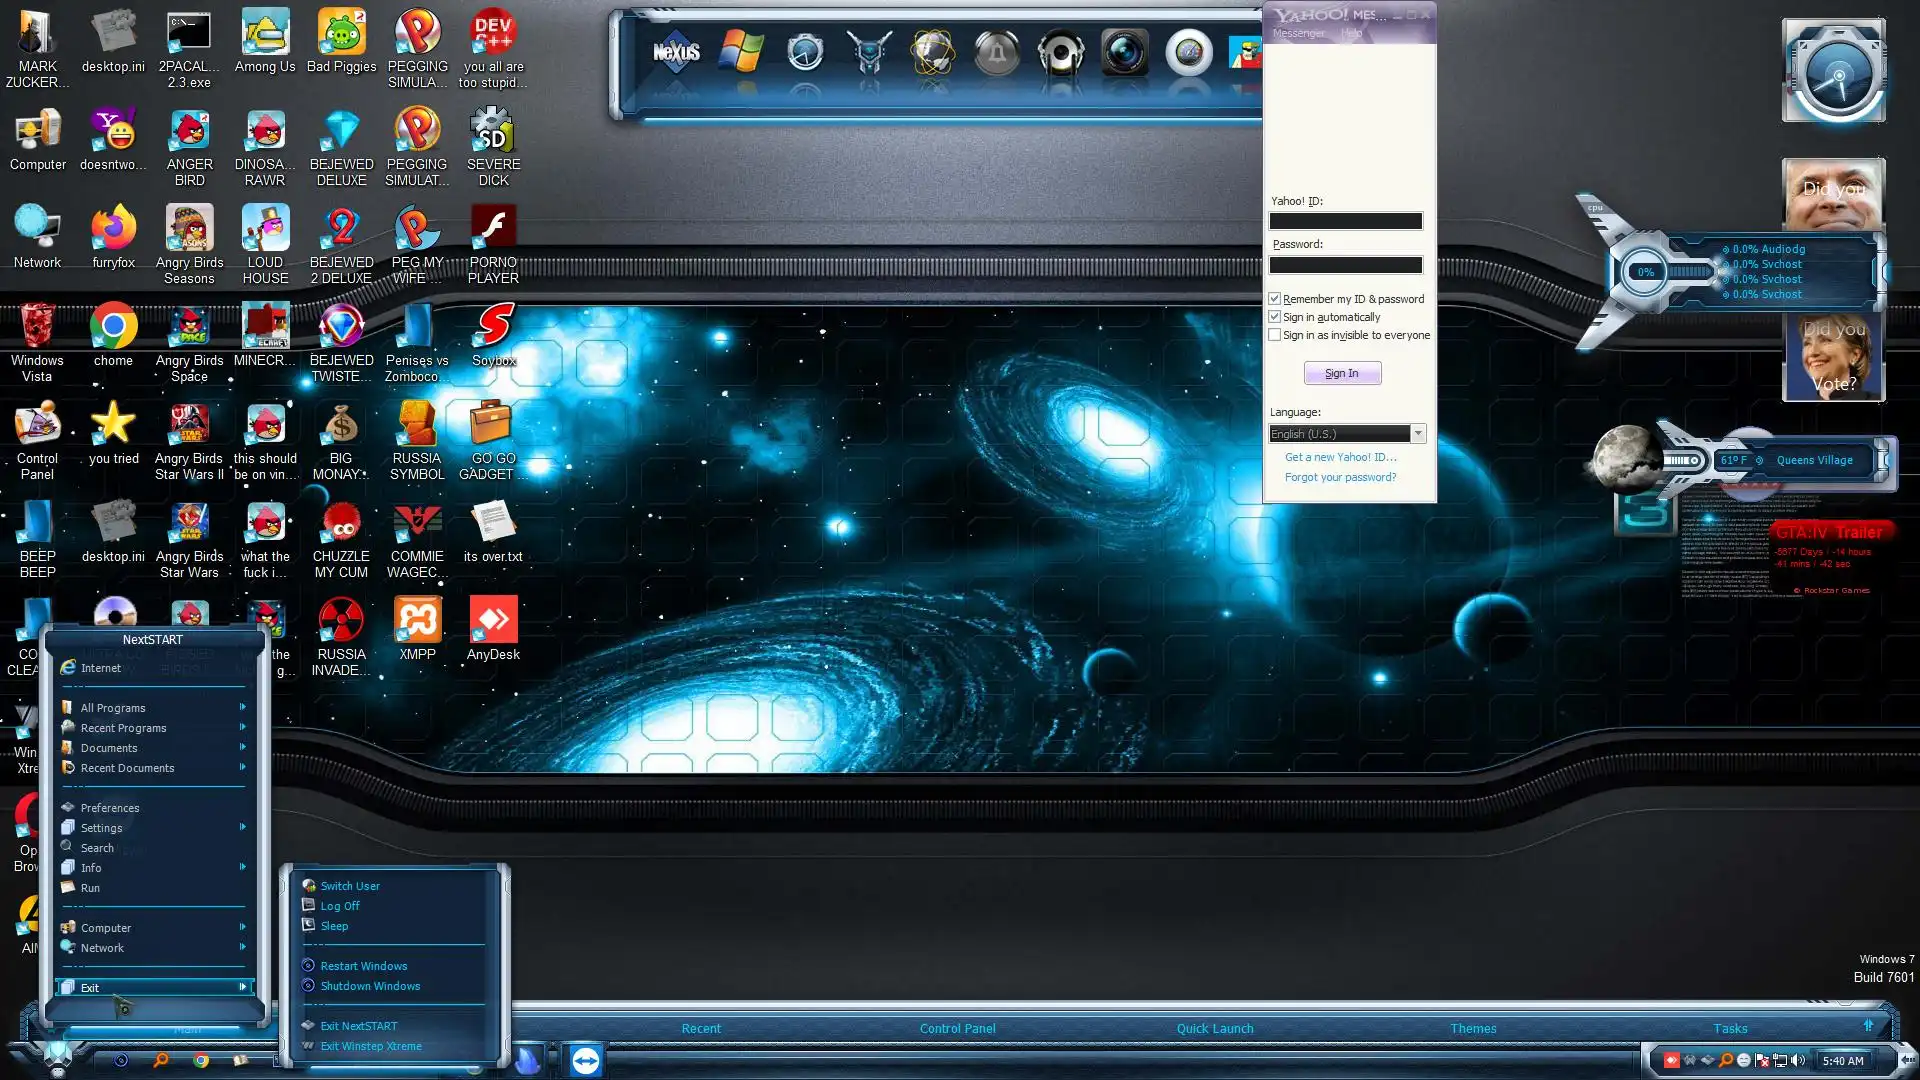Viewport: 1920px width, 1080px height.
Task: Click the NeXuS dock logo icon
Action: point(676,52)
